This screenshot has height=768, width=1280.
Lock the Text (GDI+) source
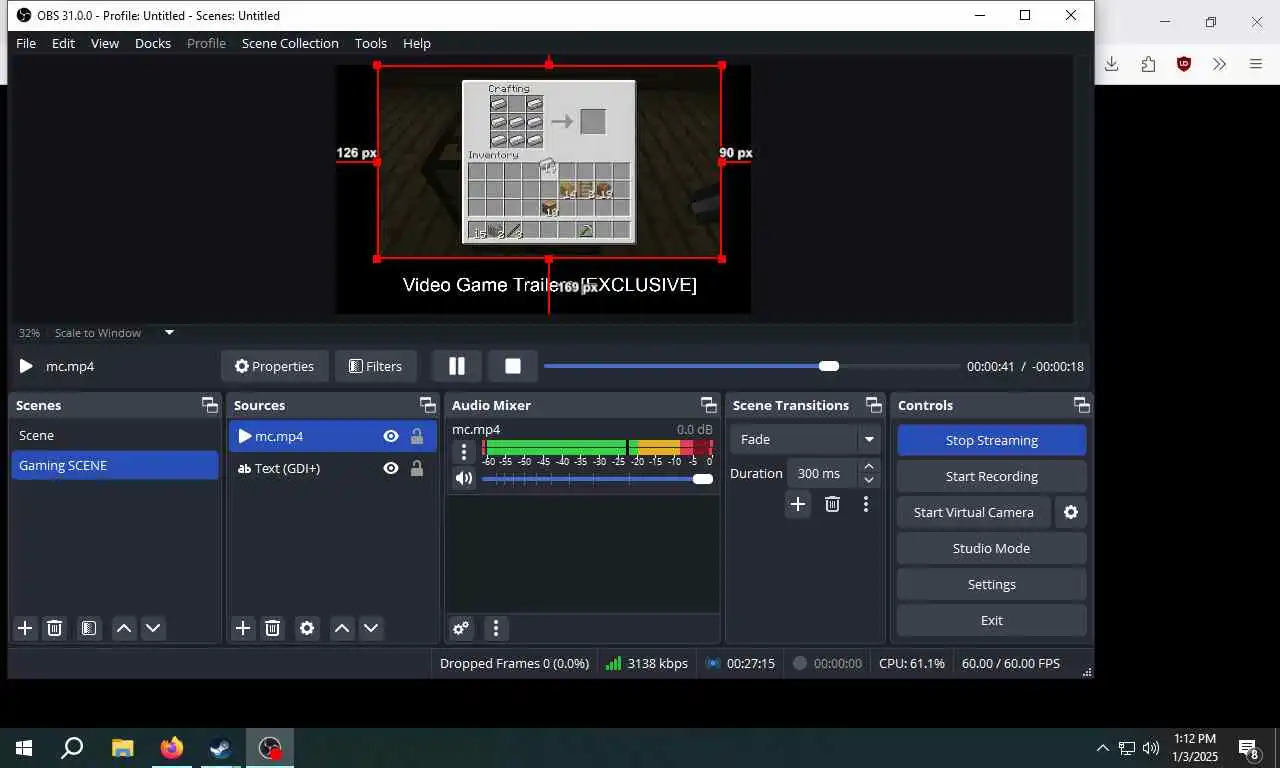[417, 468]
